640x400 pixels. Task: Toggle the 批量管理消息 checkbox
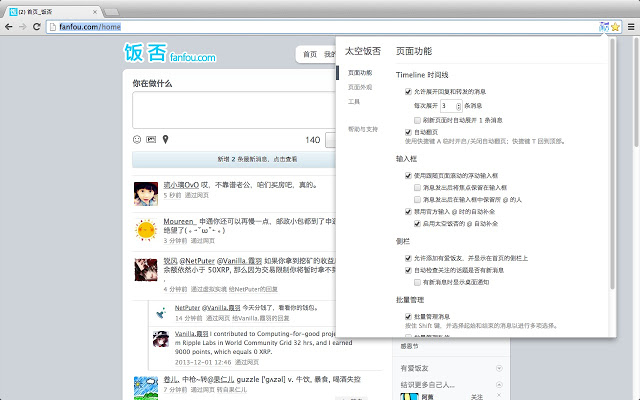pyautogui.click(x=408, y=316)
